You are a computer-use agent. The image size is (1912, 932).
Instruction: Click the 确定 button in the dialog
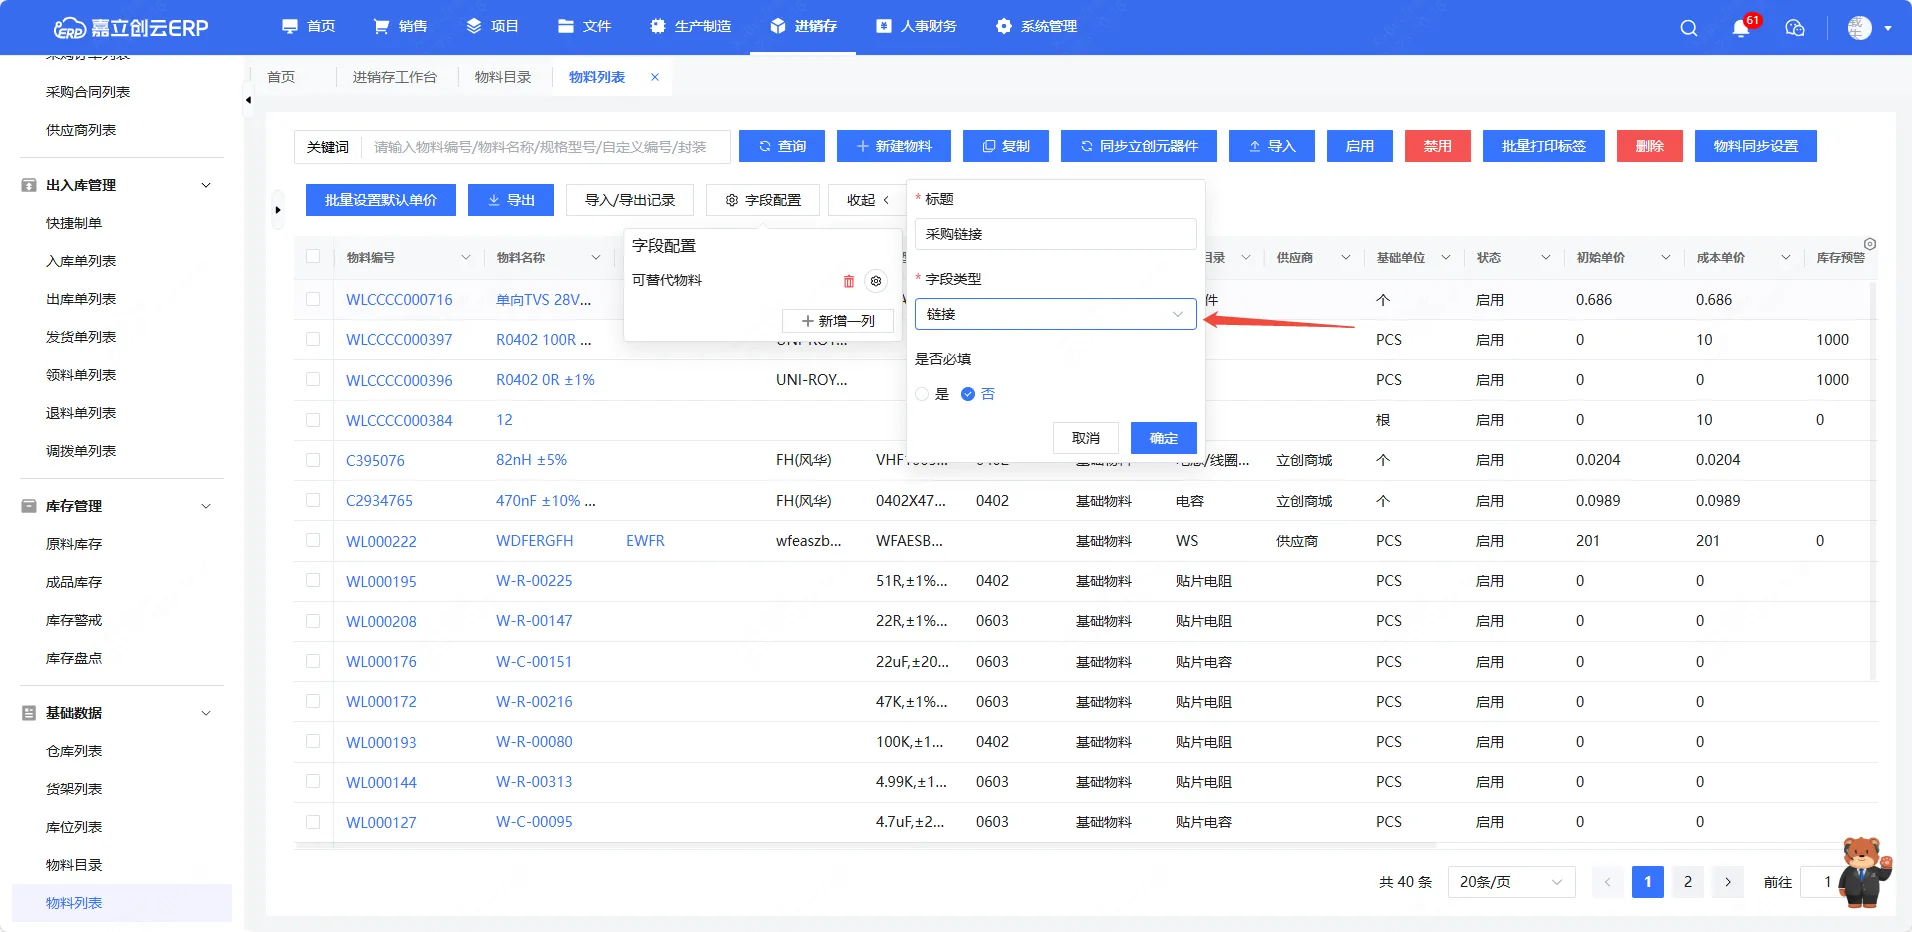(1163, 438)
